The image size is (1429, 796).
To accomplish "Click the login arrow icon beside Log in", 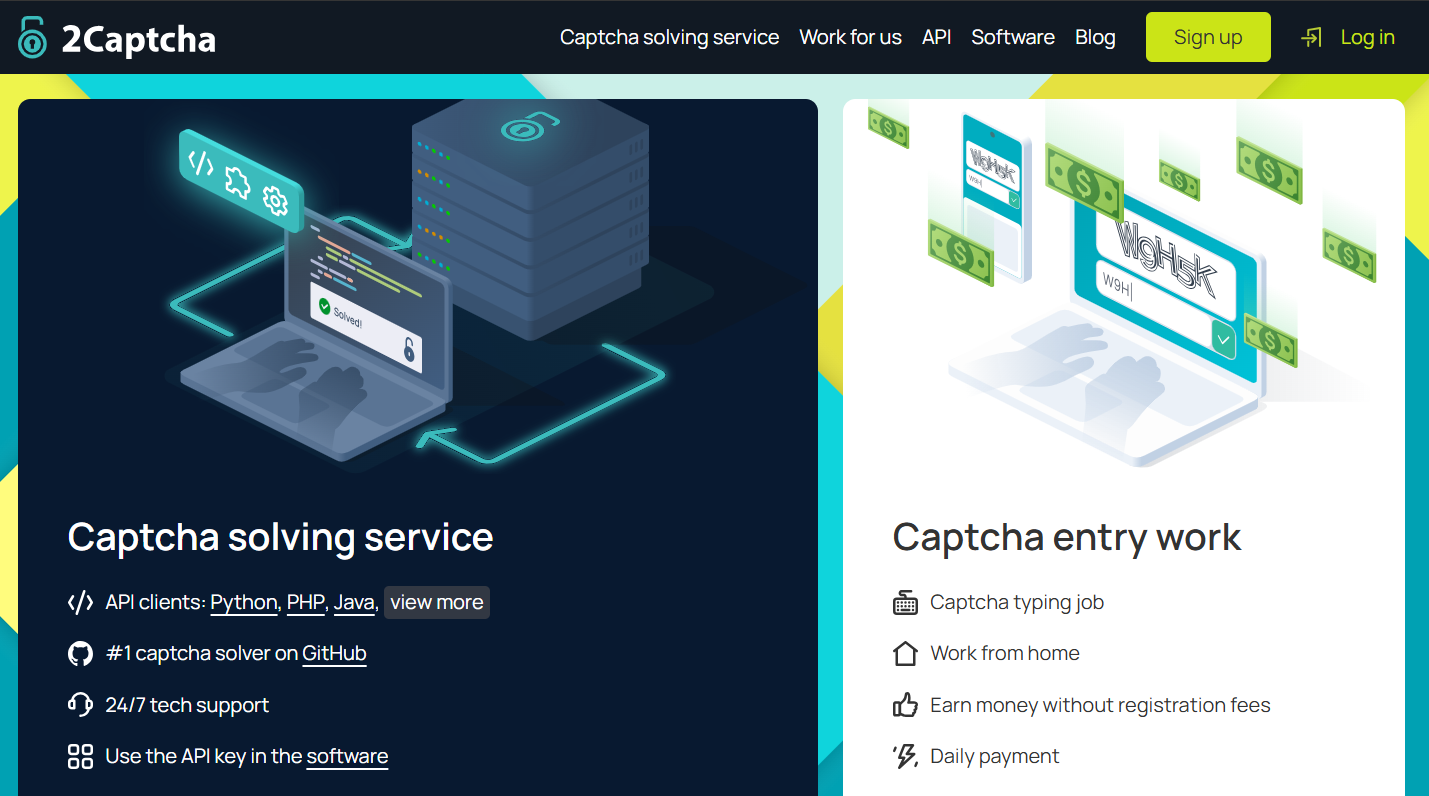I will click(x=1311, y=37).
